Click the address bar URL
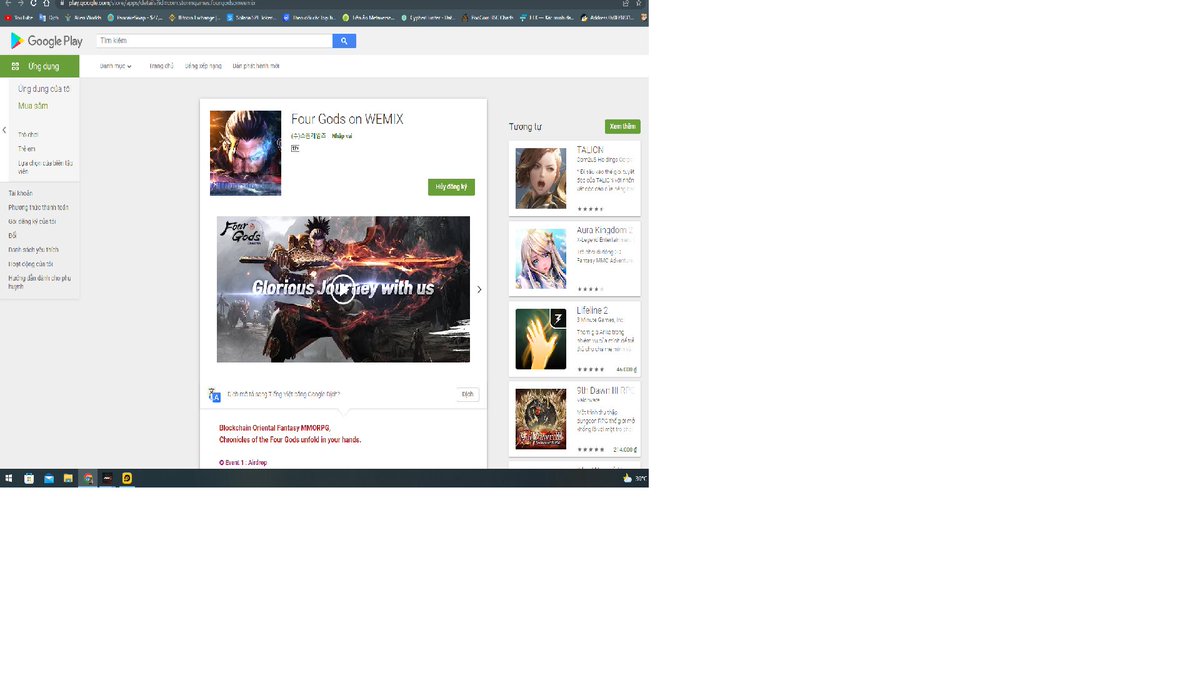This screenshot has height=675, width=1200. (x=162, y=4)
